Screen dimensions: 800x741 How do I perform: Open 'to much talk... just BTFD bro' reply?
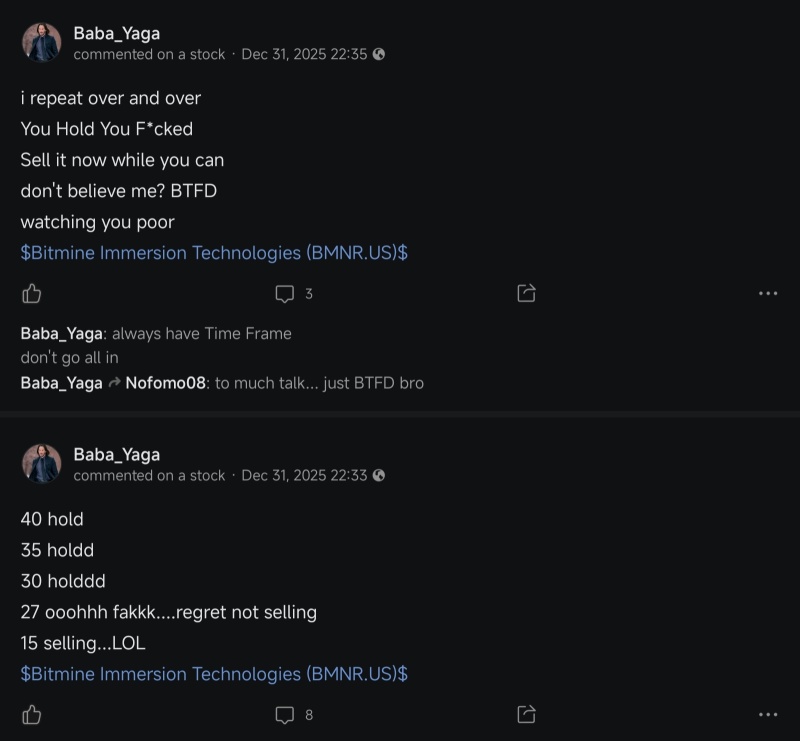(x=319, y=383)
